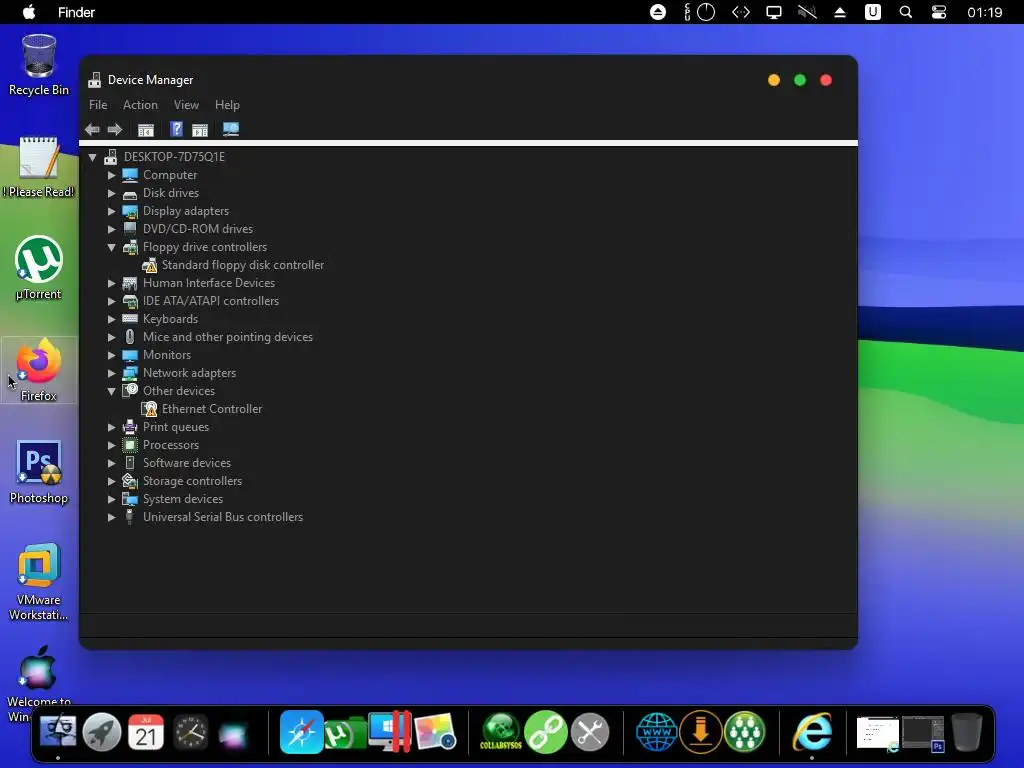Expand Universal Serial Bus controllers
The height and width of the screenshot is (768, 1024).
coord(112,517)
